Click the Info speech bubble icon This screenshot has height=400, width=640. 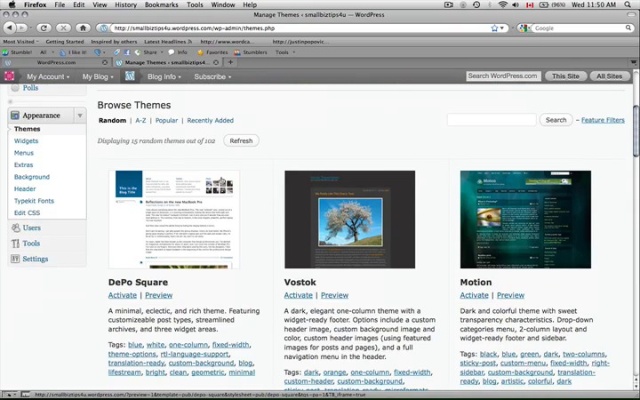tap(171, 52)
